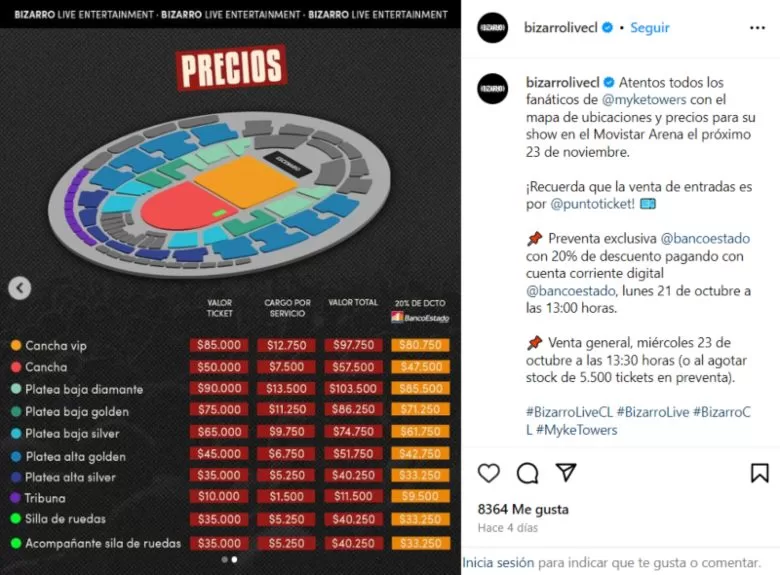Open the #MykeTowers hashtag

click(577, 430)
